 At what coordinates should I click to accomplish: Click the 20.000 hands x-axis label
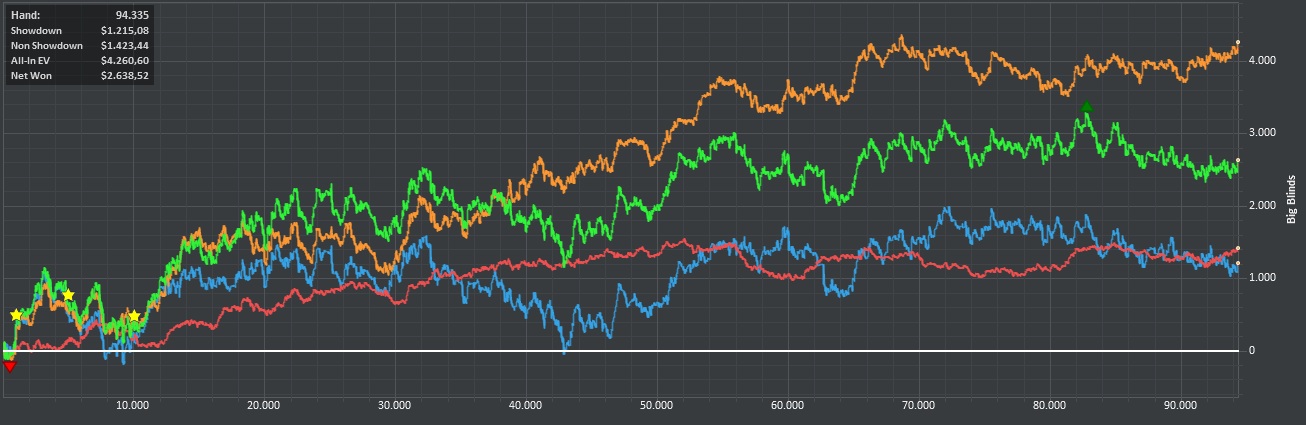click(263, 405)
